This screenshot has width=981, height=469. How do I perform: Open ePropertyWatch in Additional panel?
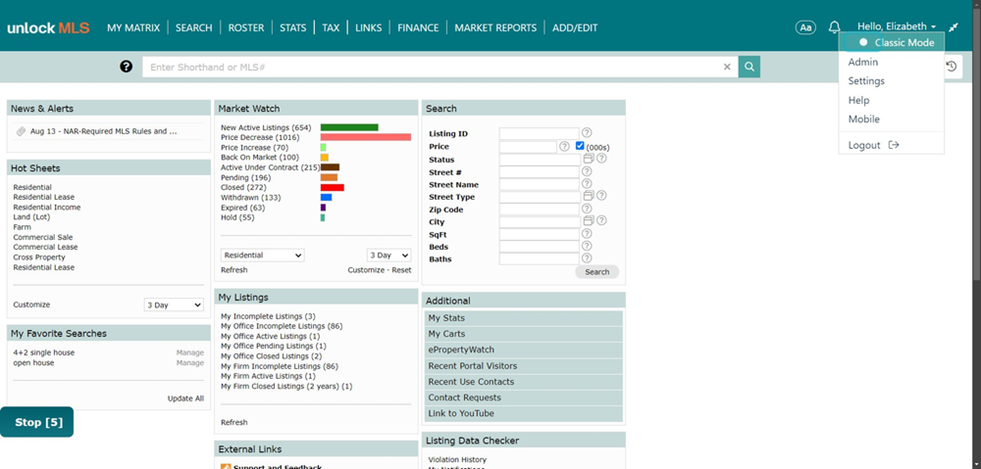(x=524, y=350)
